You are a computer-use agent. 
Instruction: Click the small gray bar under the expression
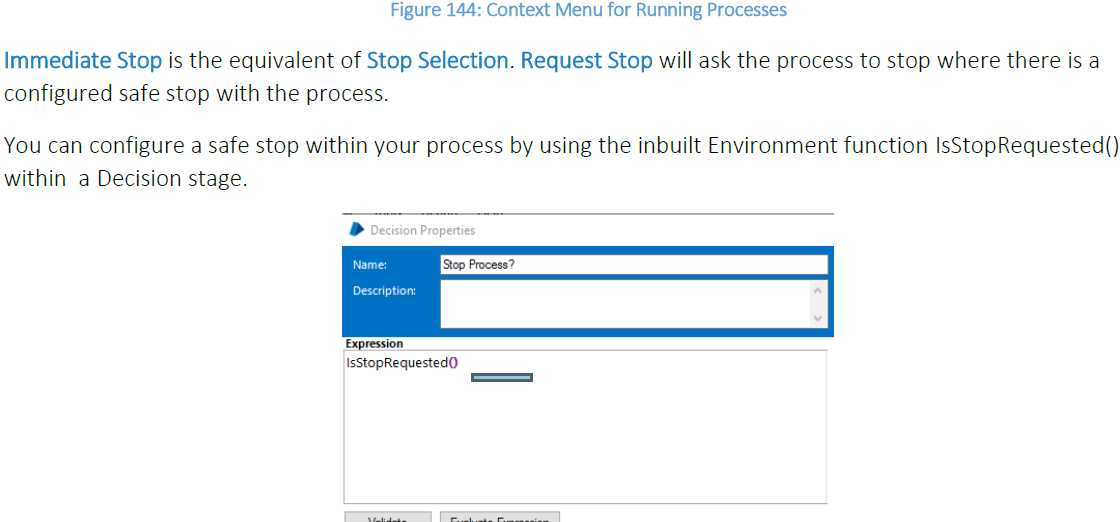coord(502,377)
